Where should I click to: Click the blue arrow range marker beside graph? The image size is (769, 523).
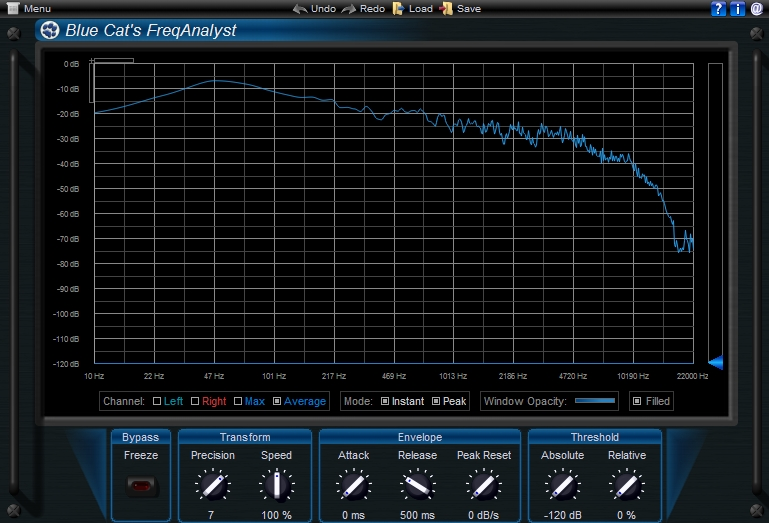(x=716, y=362)
